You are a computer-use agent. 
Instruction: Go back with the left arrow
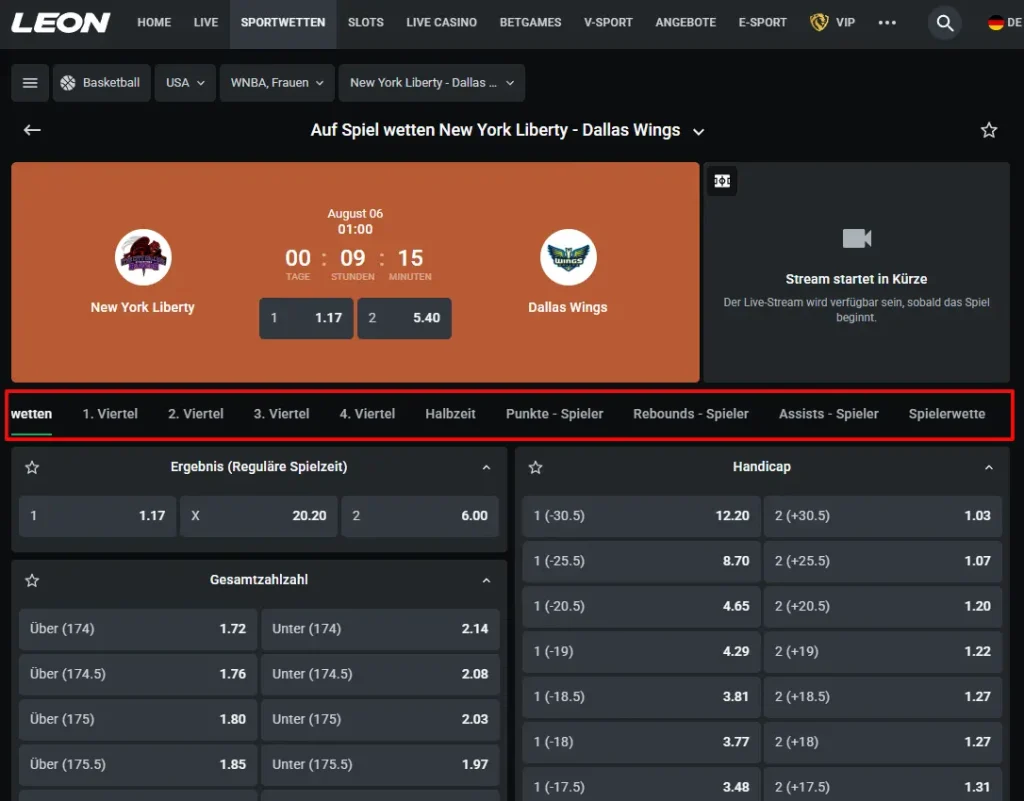click(x=32, y=130)
